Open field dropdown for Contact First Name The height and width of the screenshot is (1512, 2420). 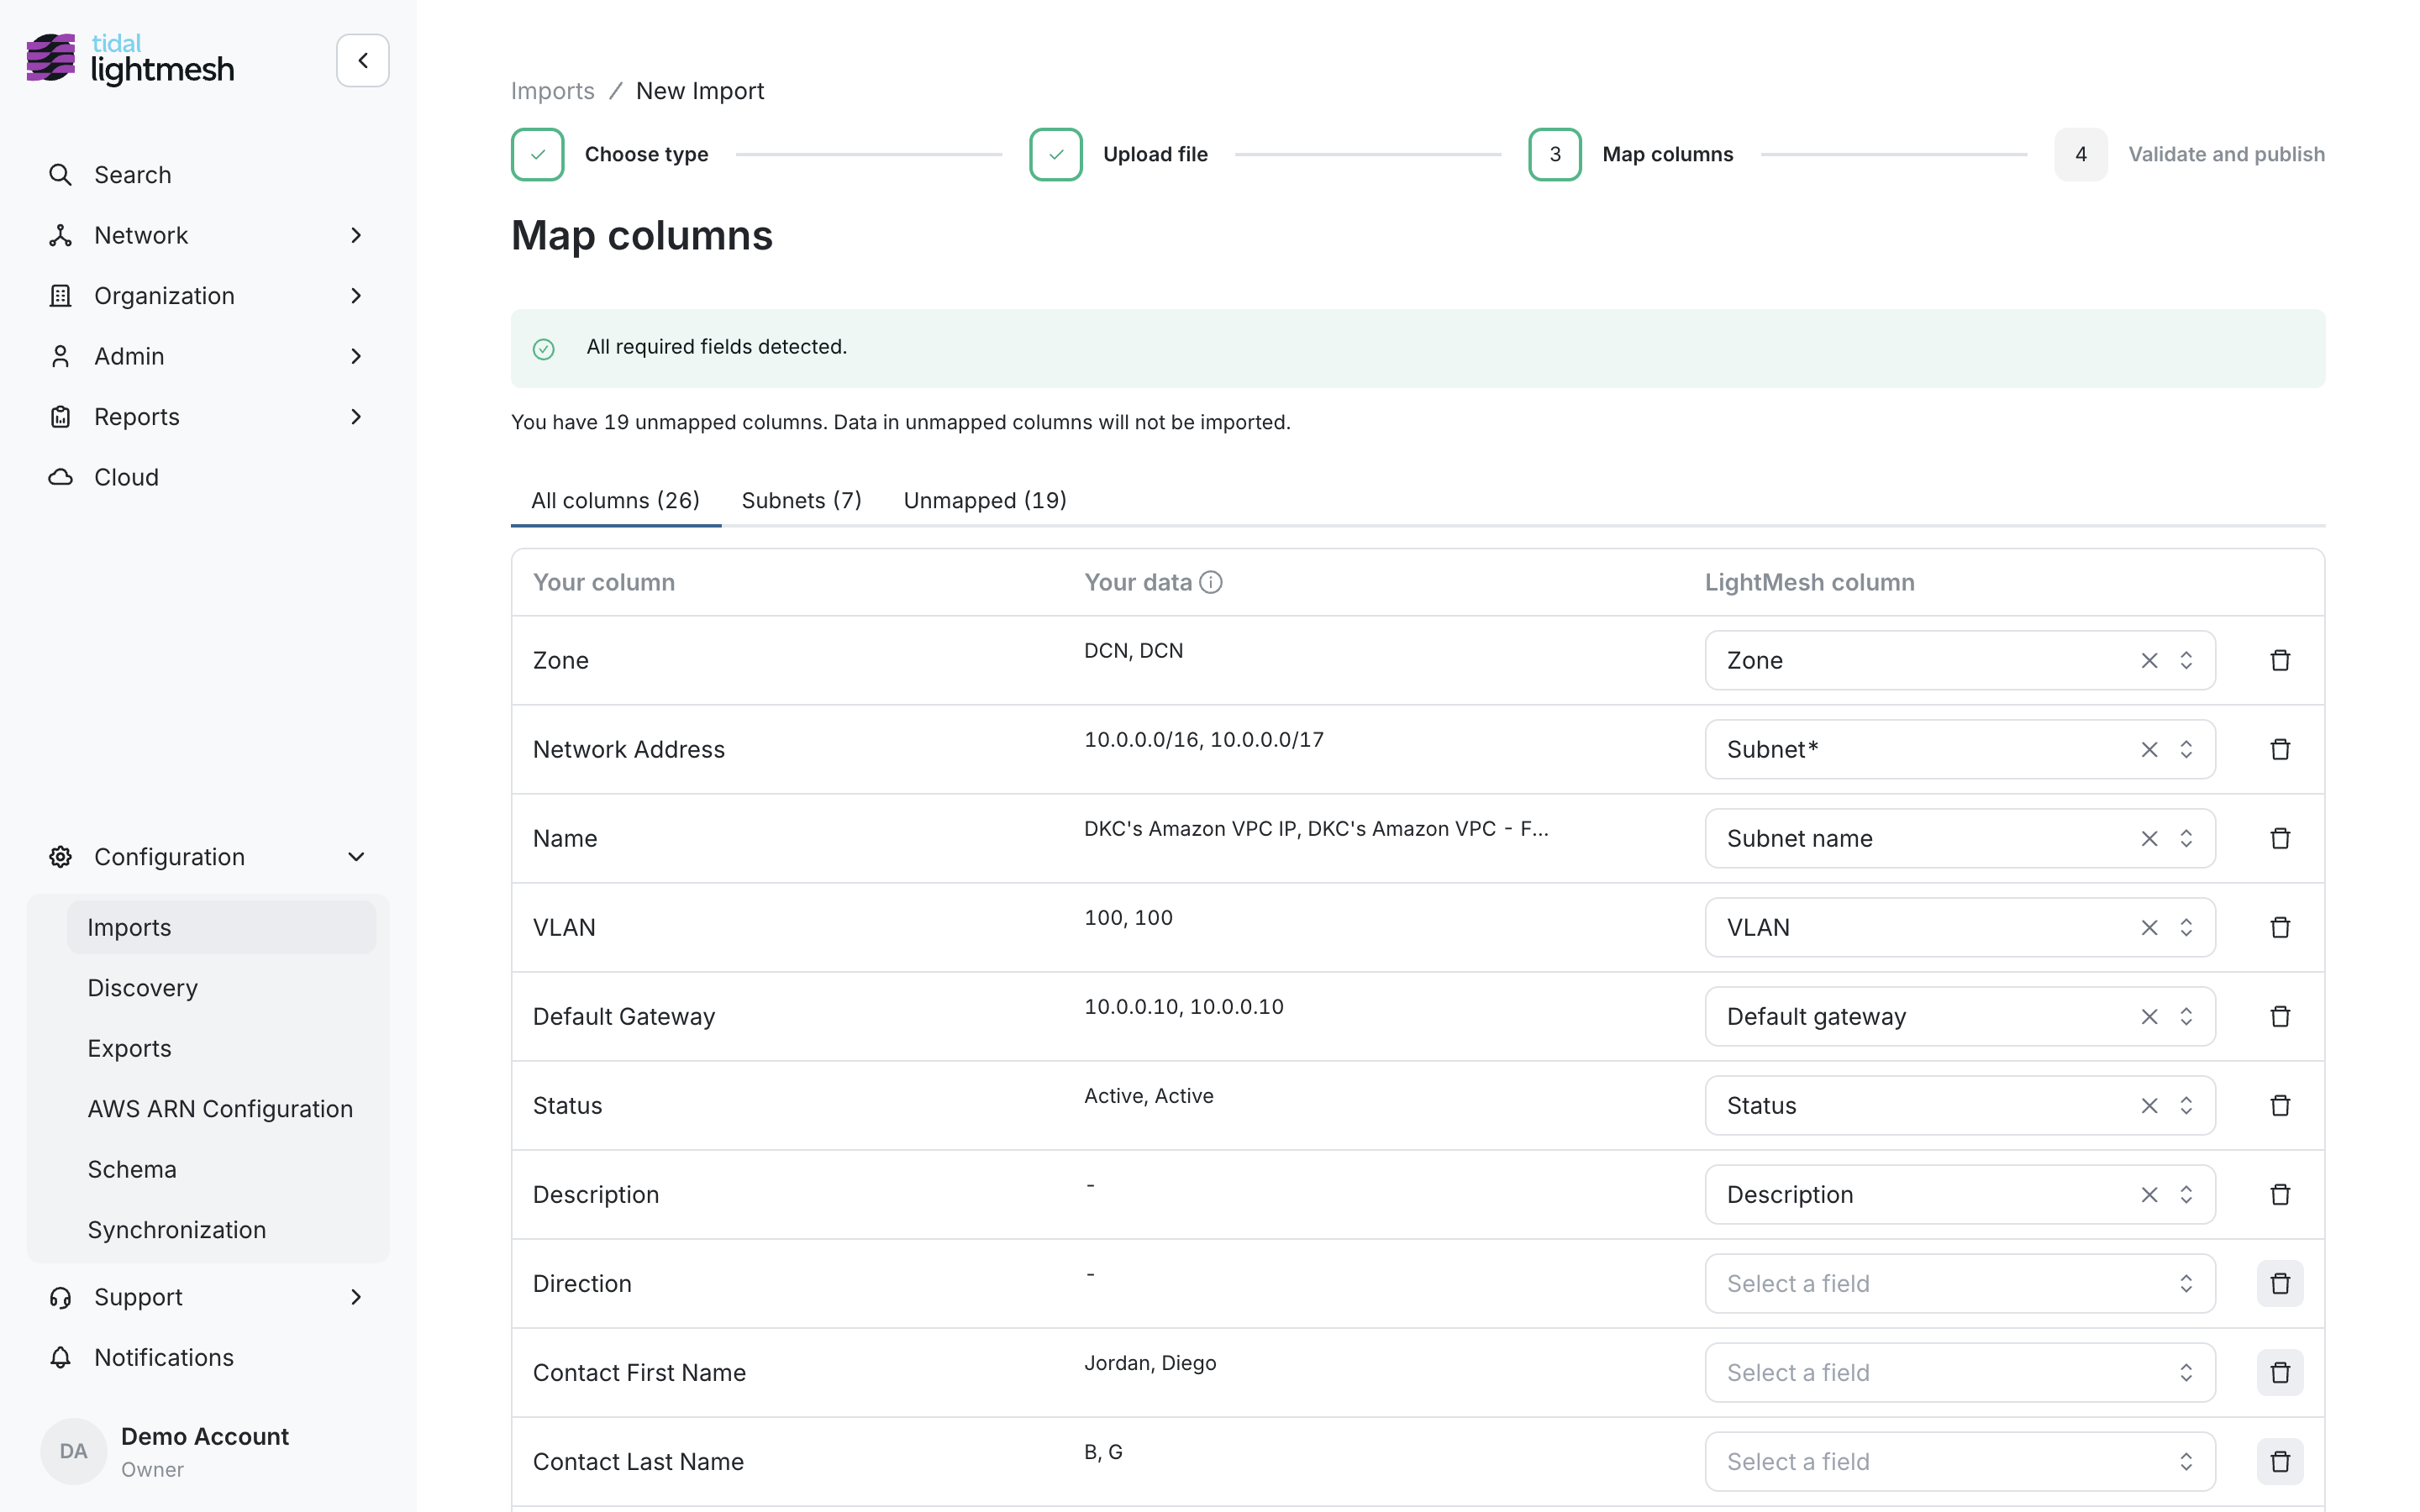tap(1960, 1372)
